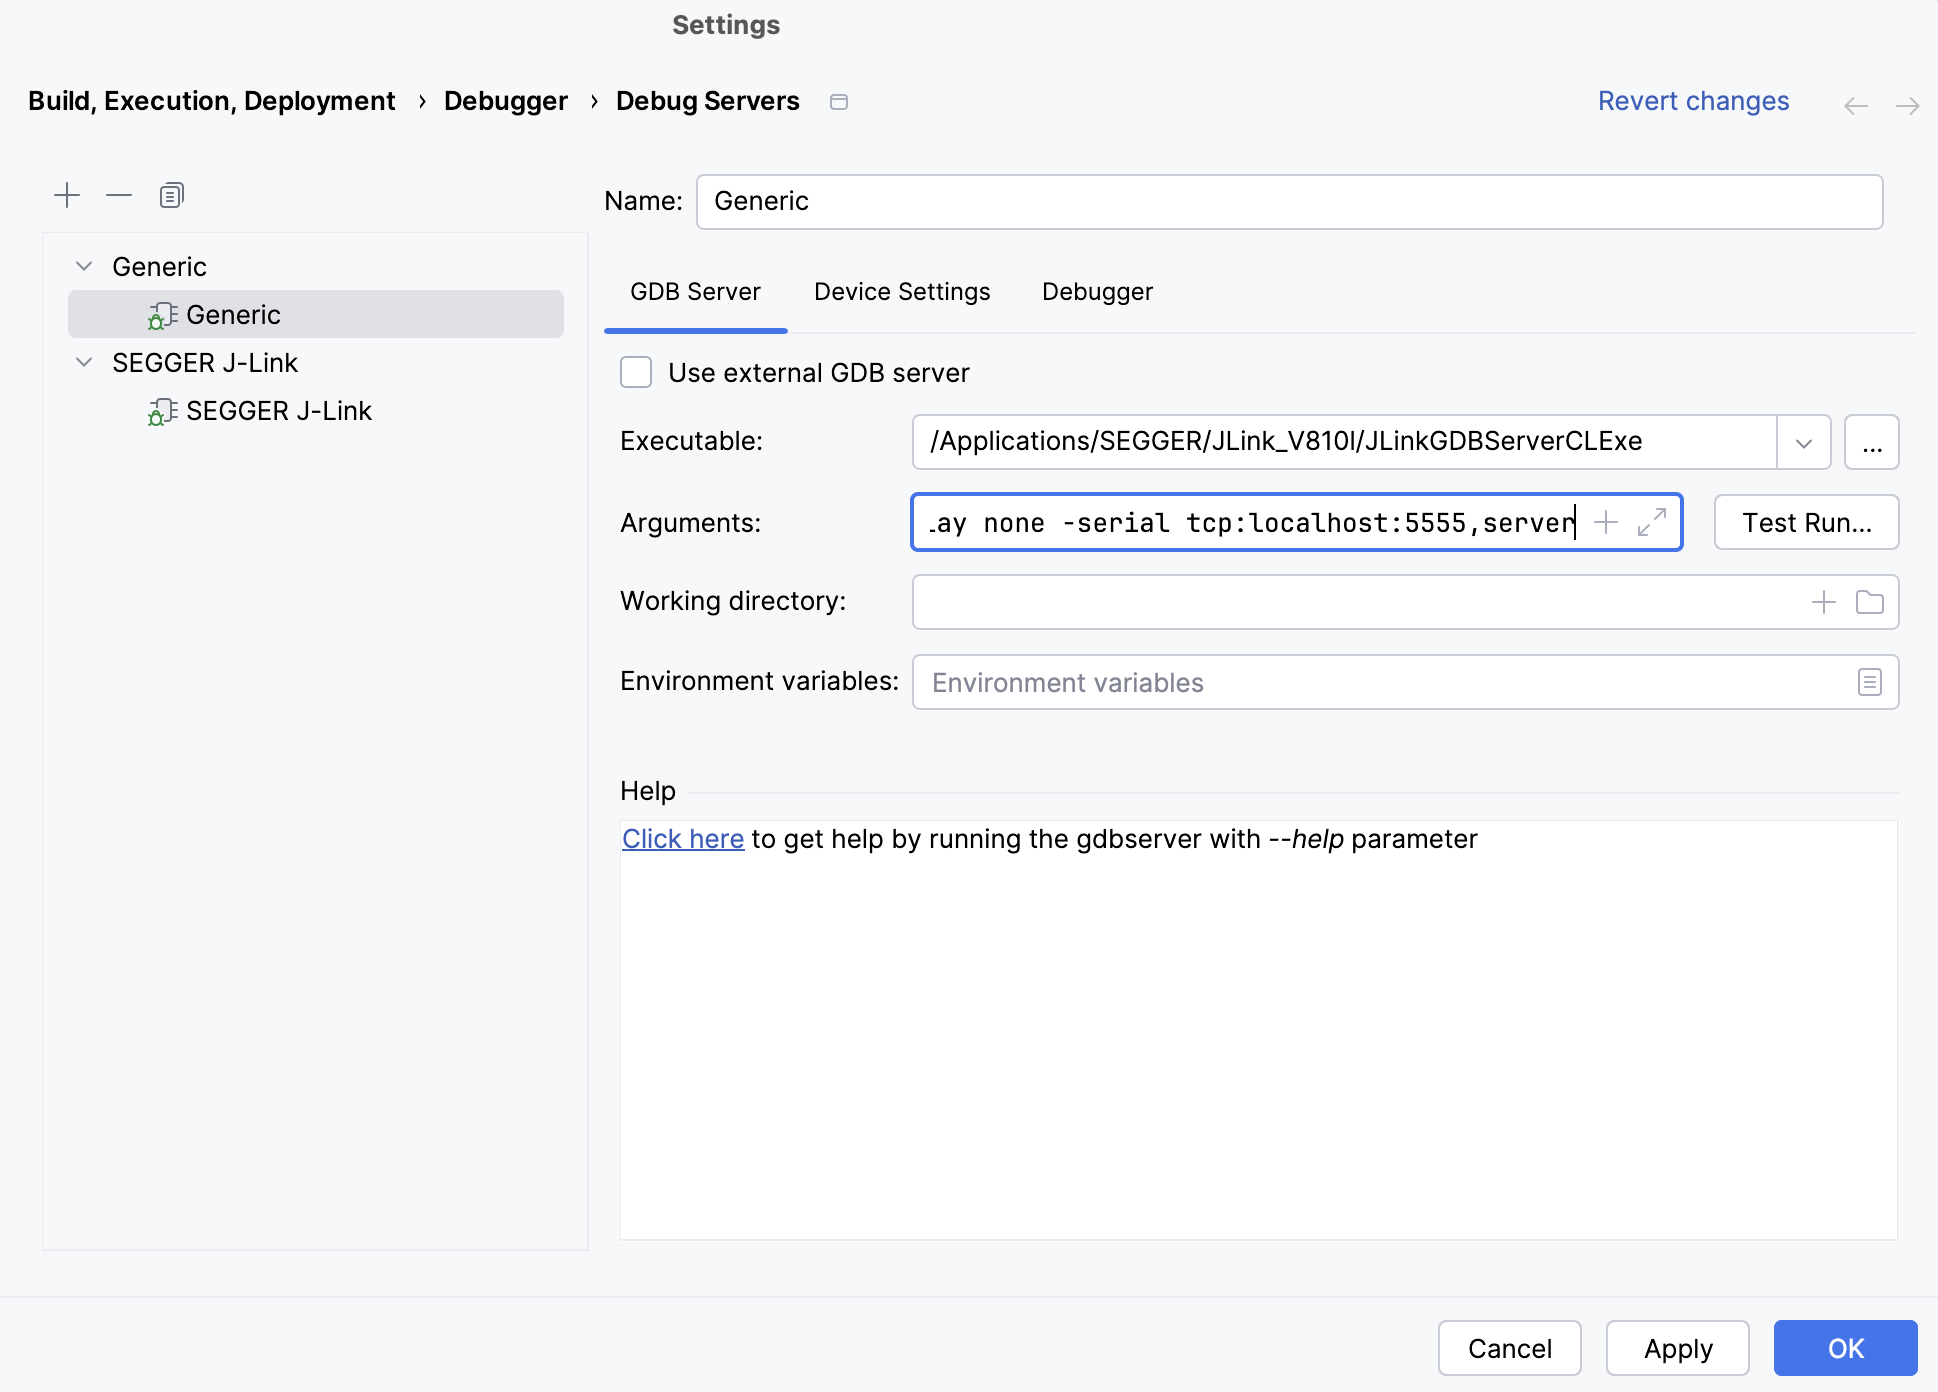Screen dimensions: 1938x1392
Task: Apply the debug server settings
Action: click(x=1677, y=1348)
